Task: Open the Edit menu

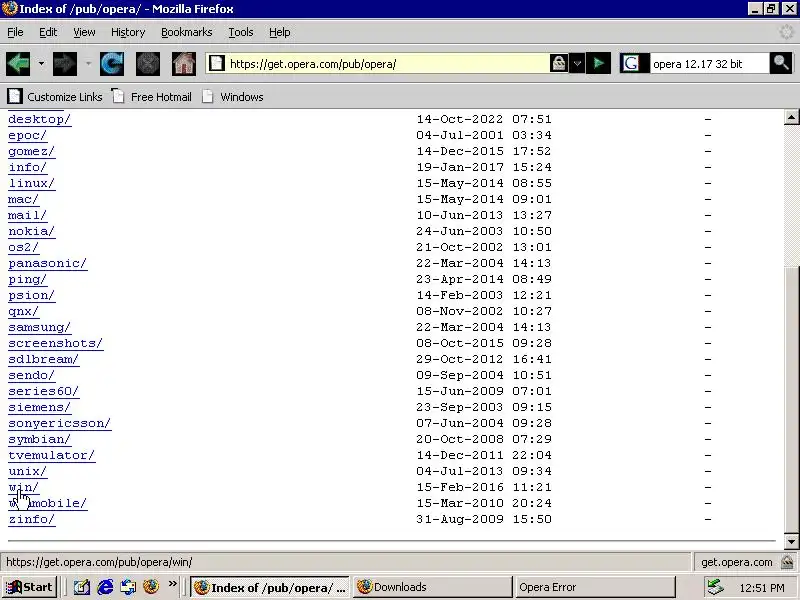Action: point(48,32)
